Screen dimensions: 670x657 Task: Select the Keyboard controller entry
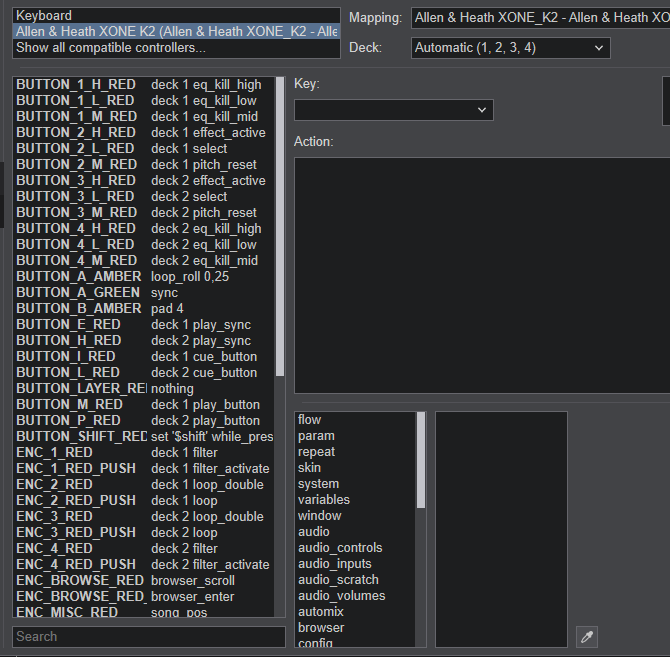click(176, 16)
